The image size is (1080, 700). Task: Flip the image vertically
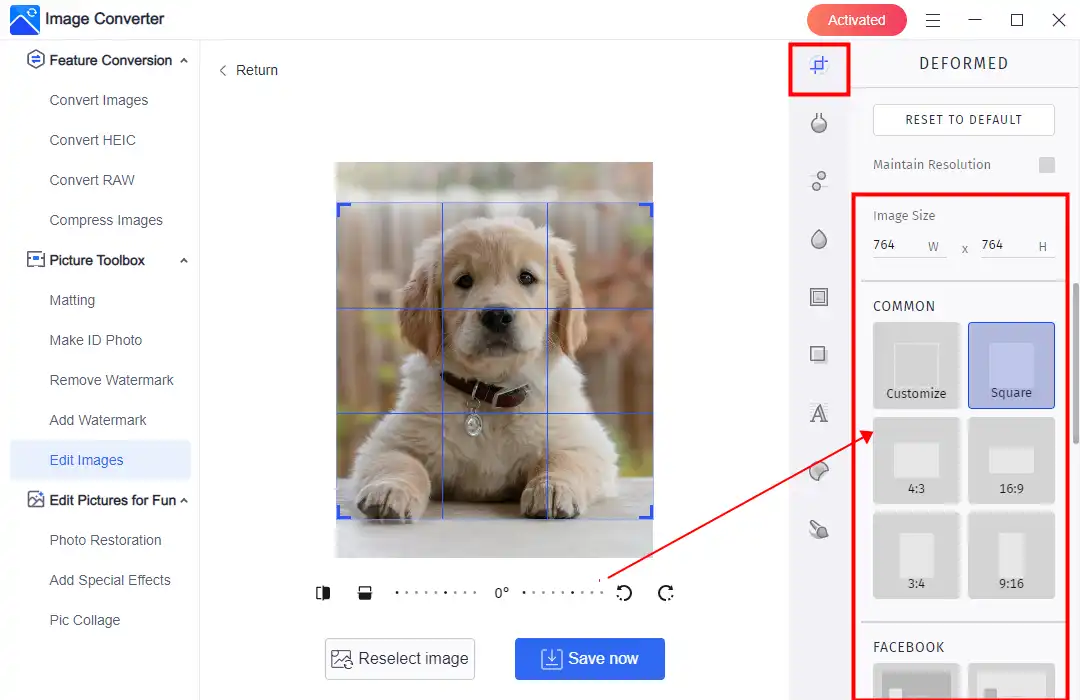[x=365, y=593]
